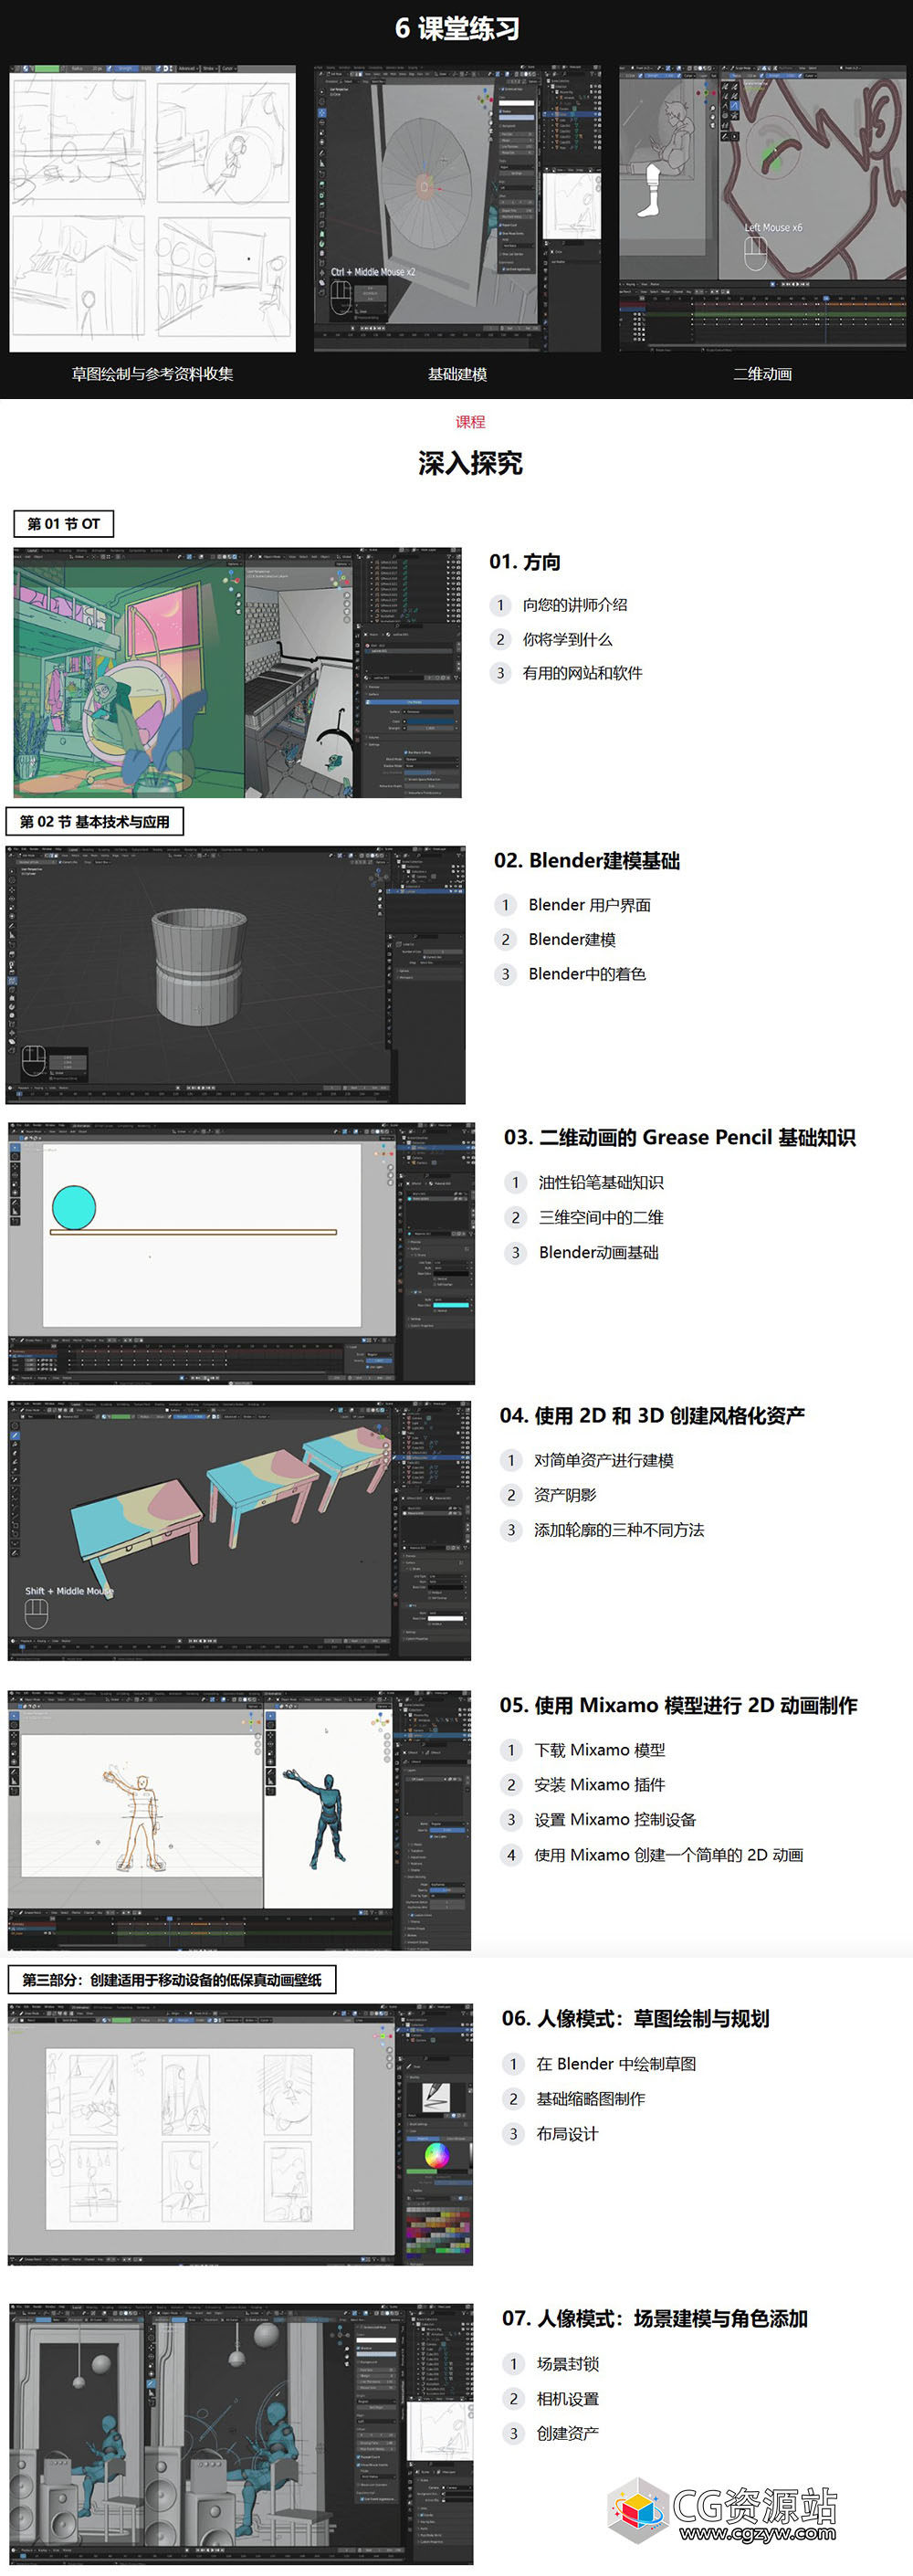Open the wooden bucket model screenshot thumbnail

[x=236, y=975]
